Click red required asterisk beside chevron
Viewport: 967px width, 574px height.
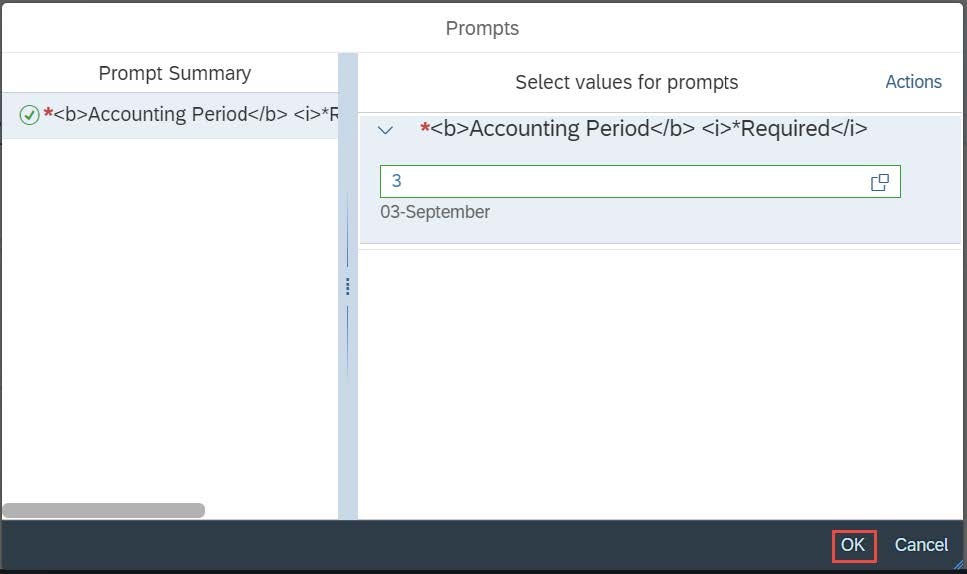424,128
